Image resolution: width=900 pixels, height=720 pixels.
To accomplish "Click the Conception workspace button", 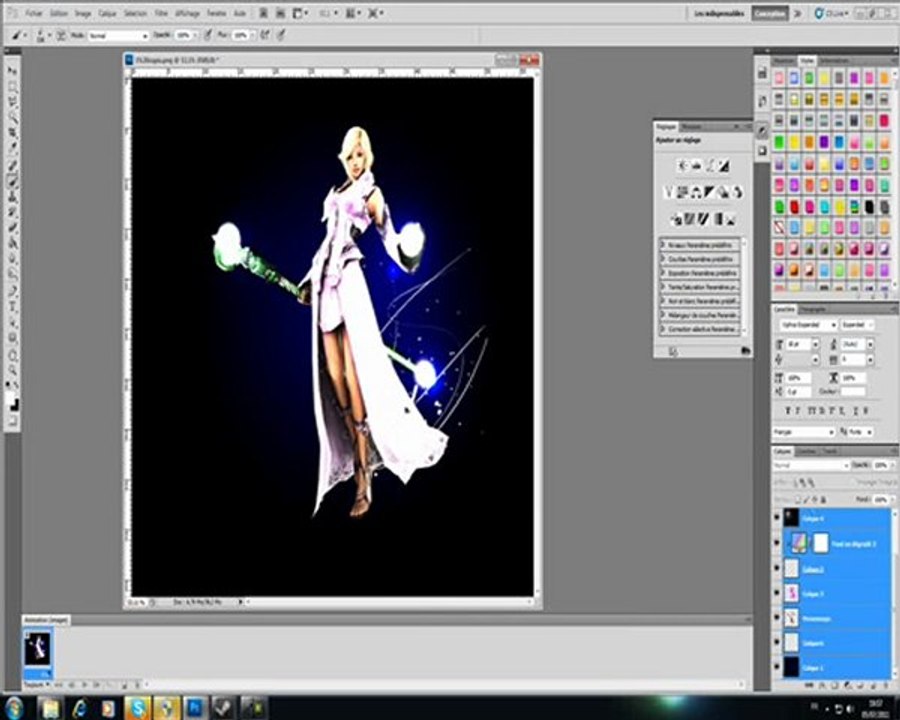I will click(770, 13).
